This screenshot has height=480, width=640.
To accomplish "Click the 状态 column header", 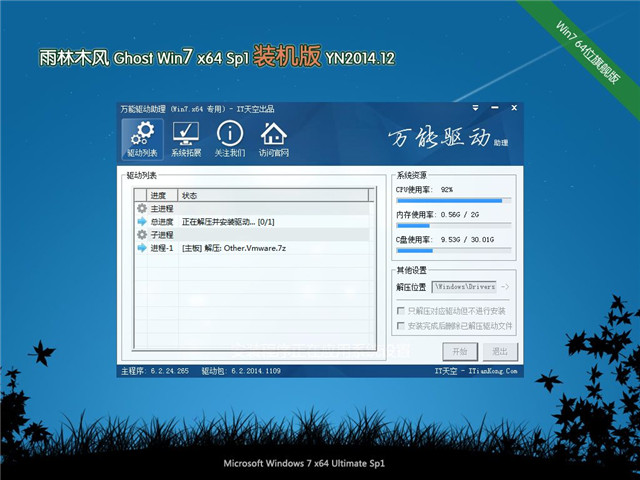I will pos(273,196).
